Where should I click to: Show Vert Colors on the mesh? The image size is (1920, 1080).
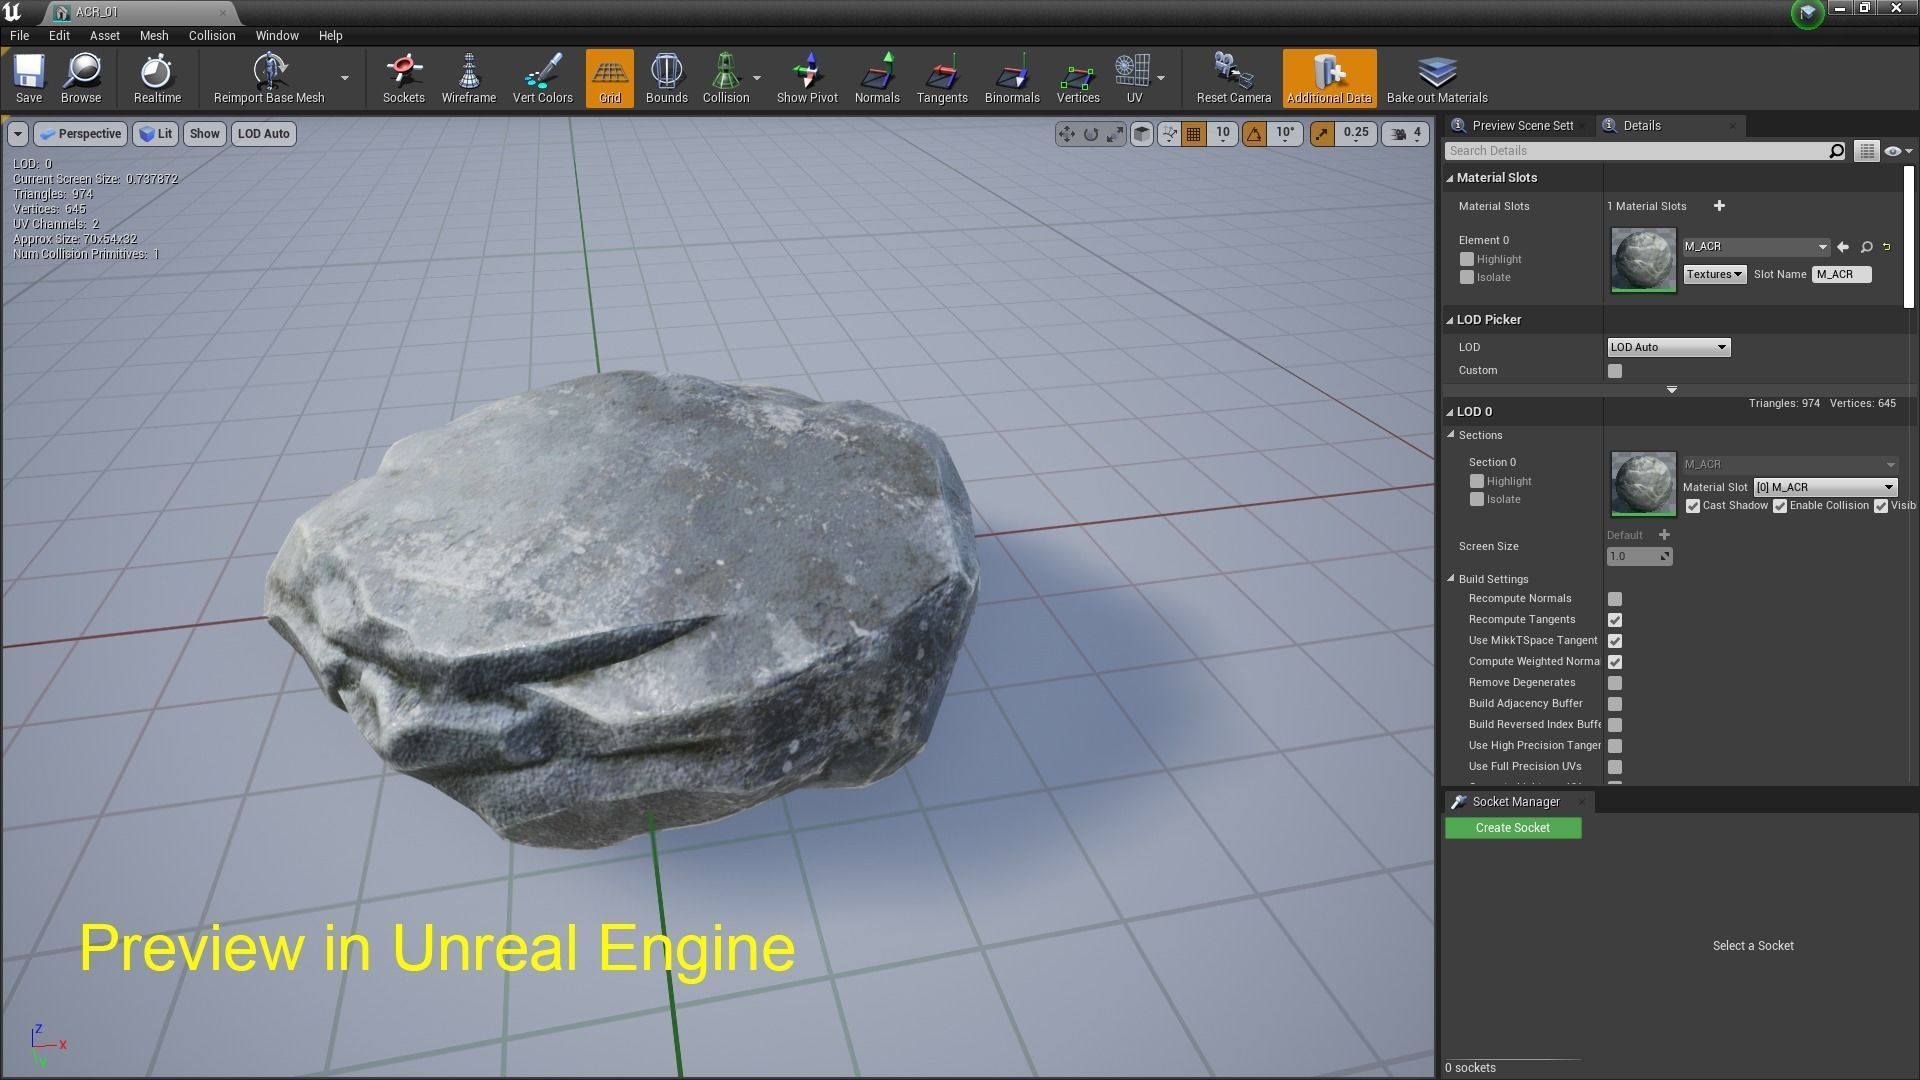(x=542, y=78)
